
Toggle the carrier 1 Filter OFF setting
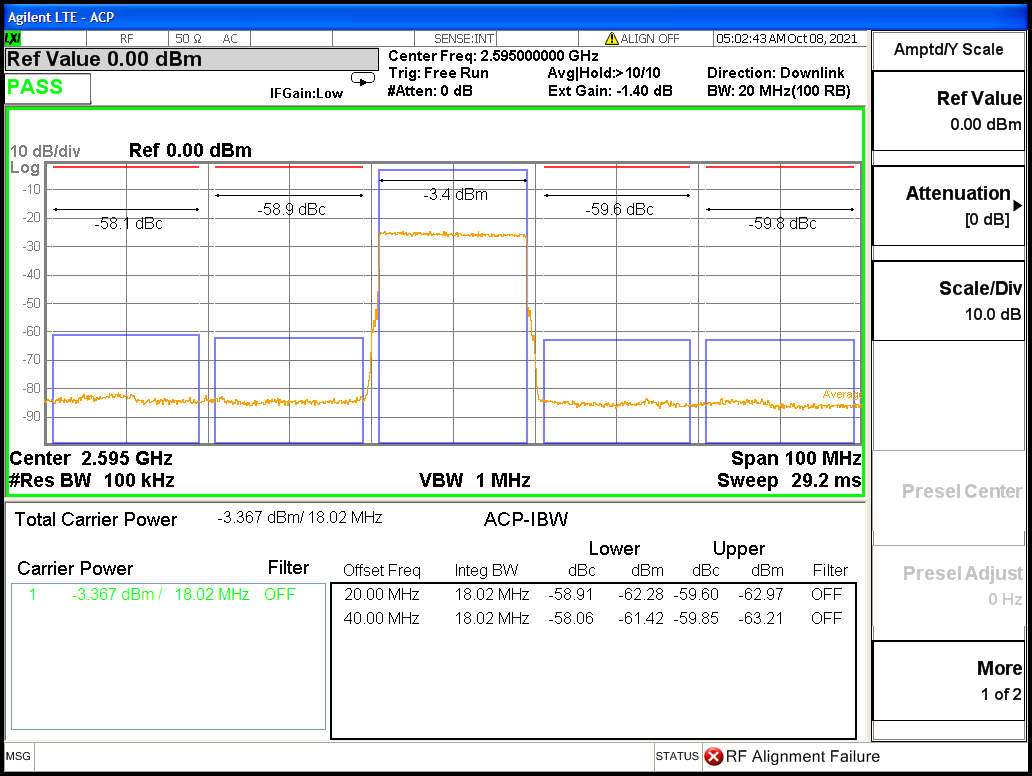(280, 594)
